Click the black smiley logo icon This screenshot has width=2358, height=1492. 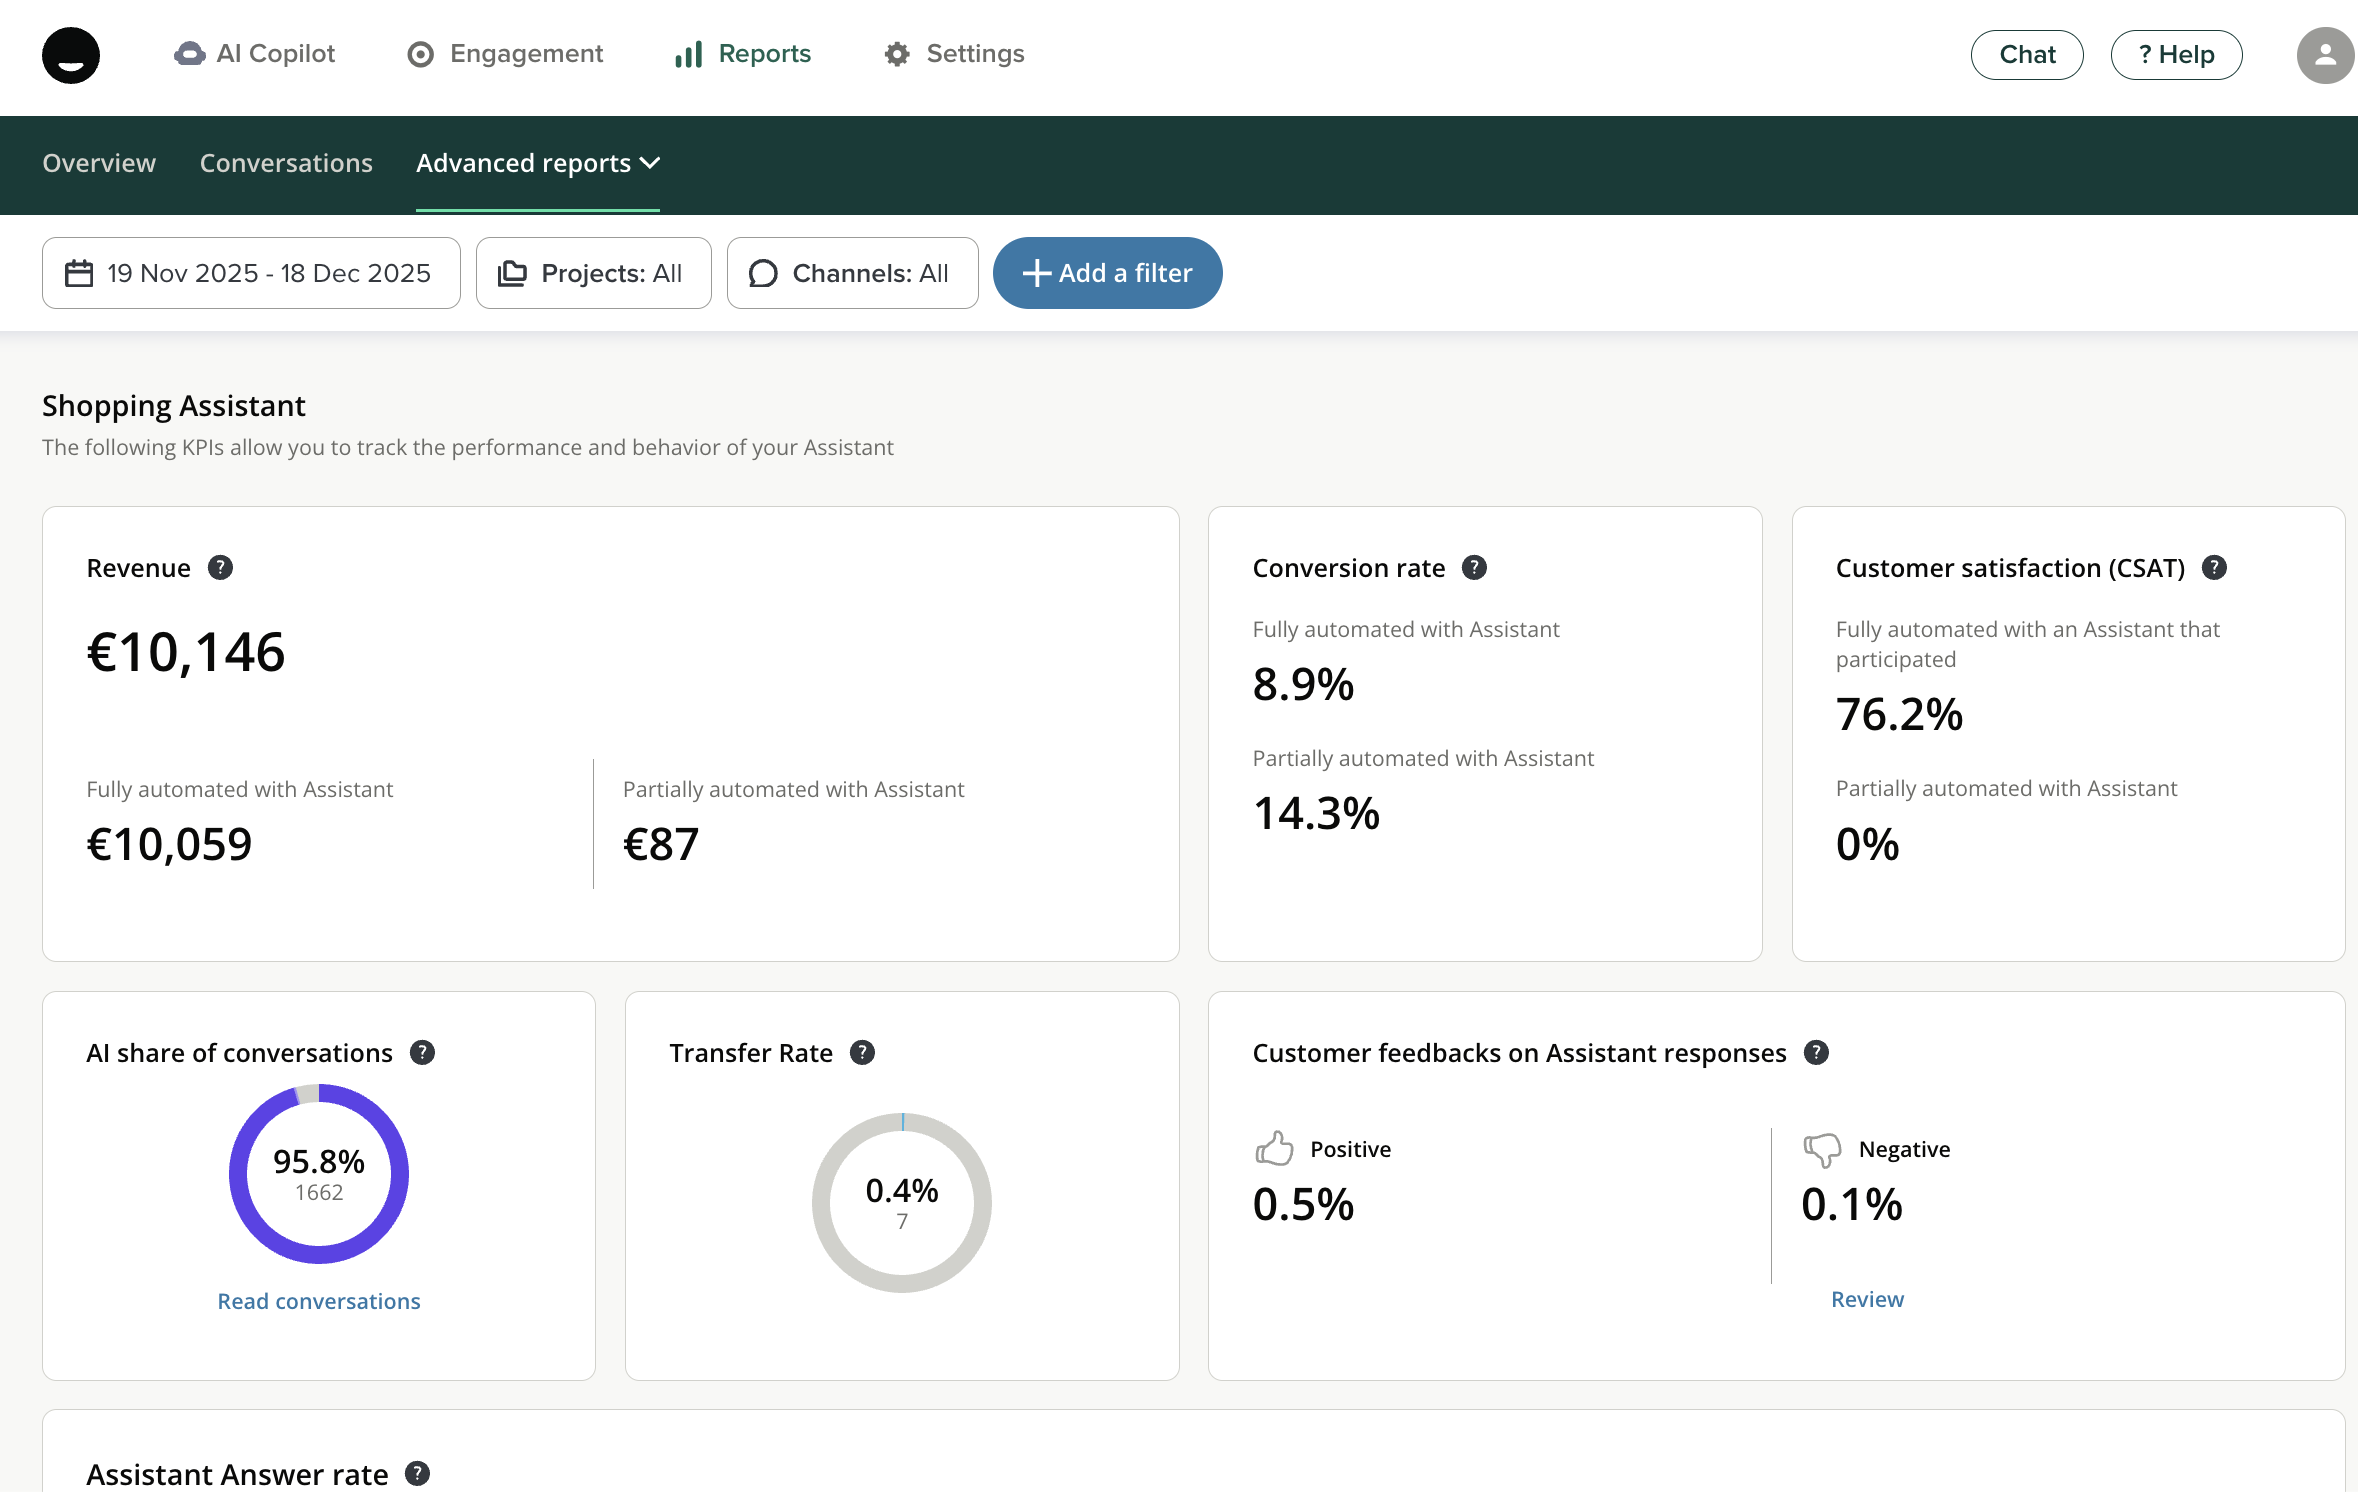tap(70, 55)
